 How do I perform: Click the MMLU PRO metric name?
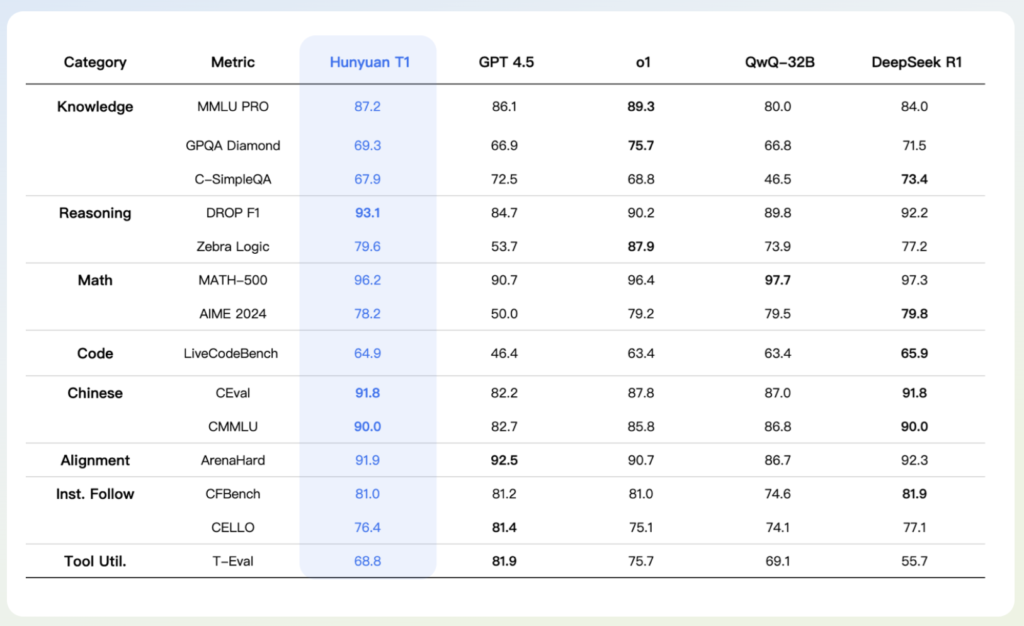coord(232,107)
